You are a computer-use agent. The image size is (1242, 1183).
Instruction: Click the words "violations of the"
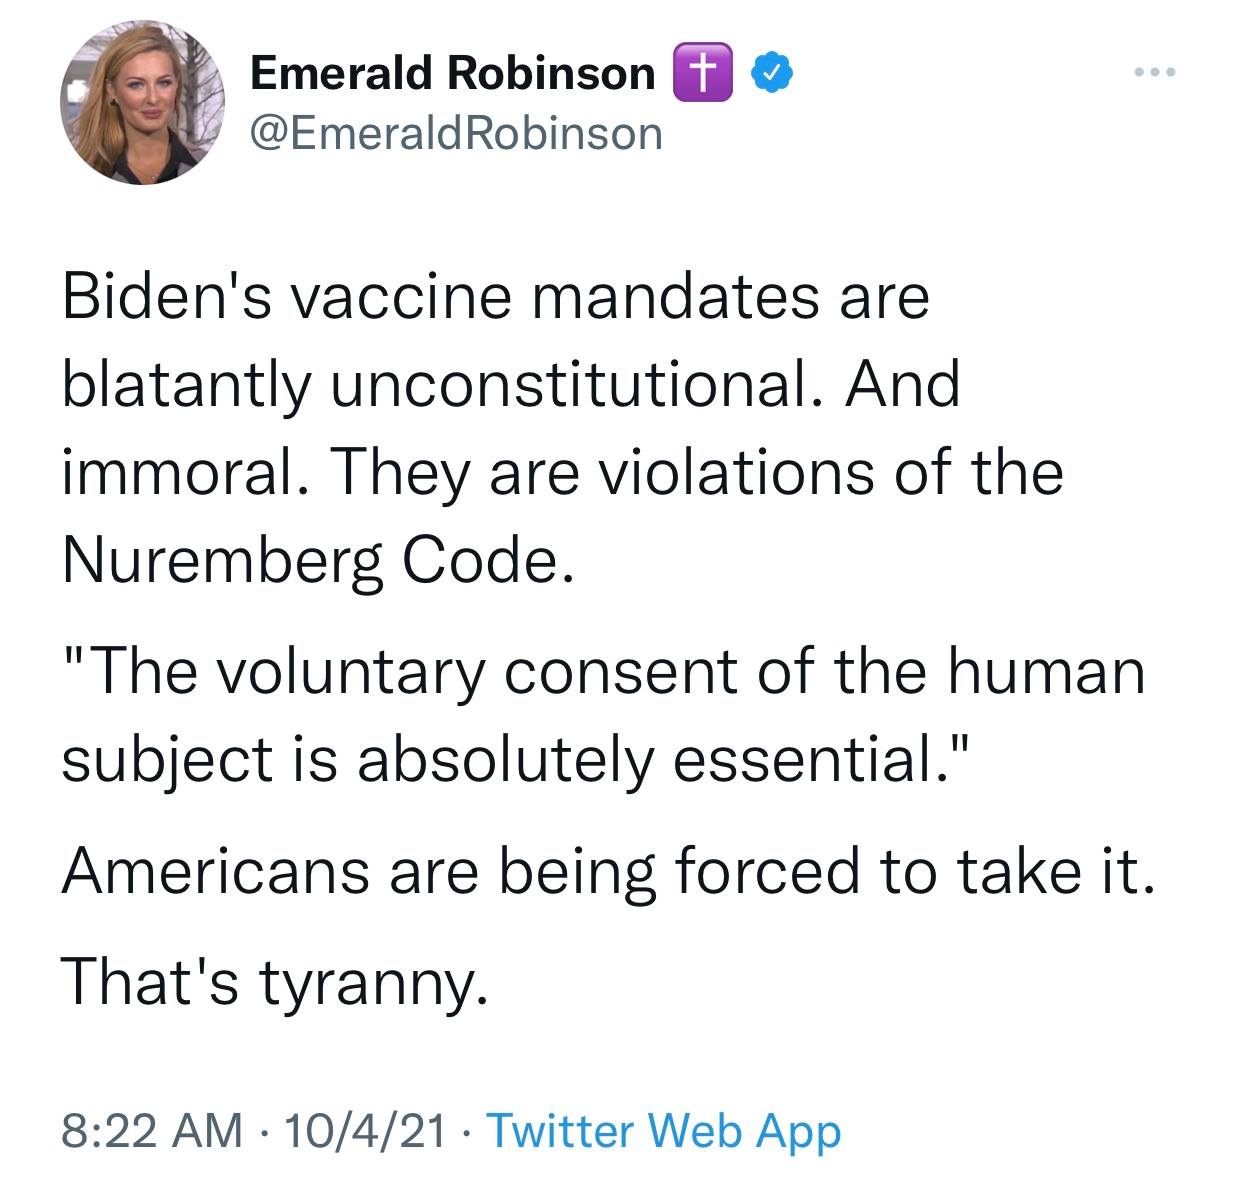pos(829,472)
